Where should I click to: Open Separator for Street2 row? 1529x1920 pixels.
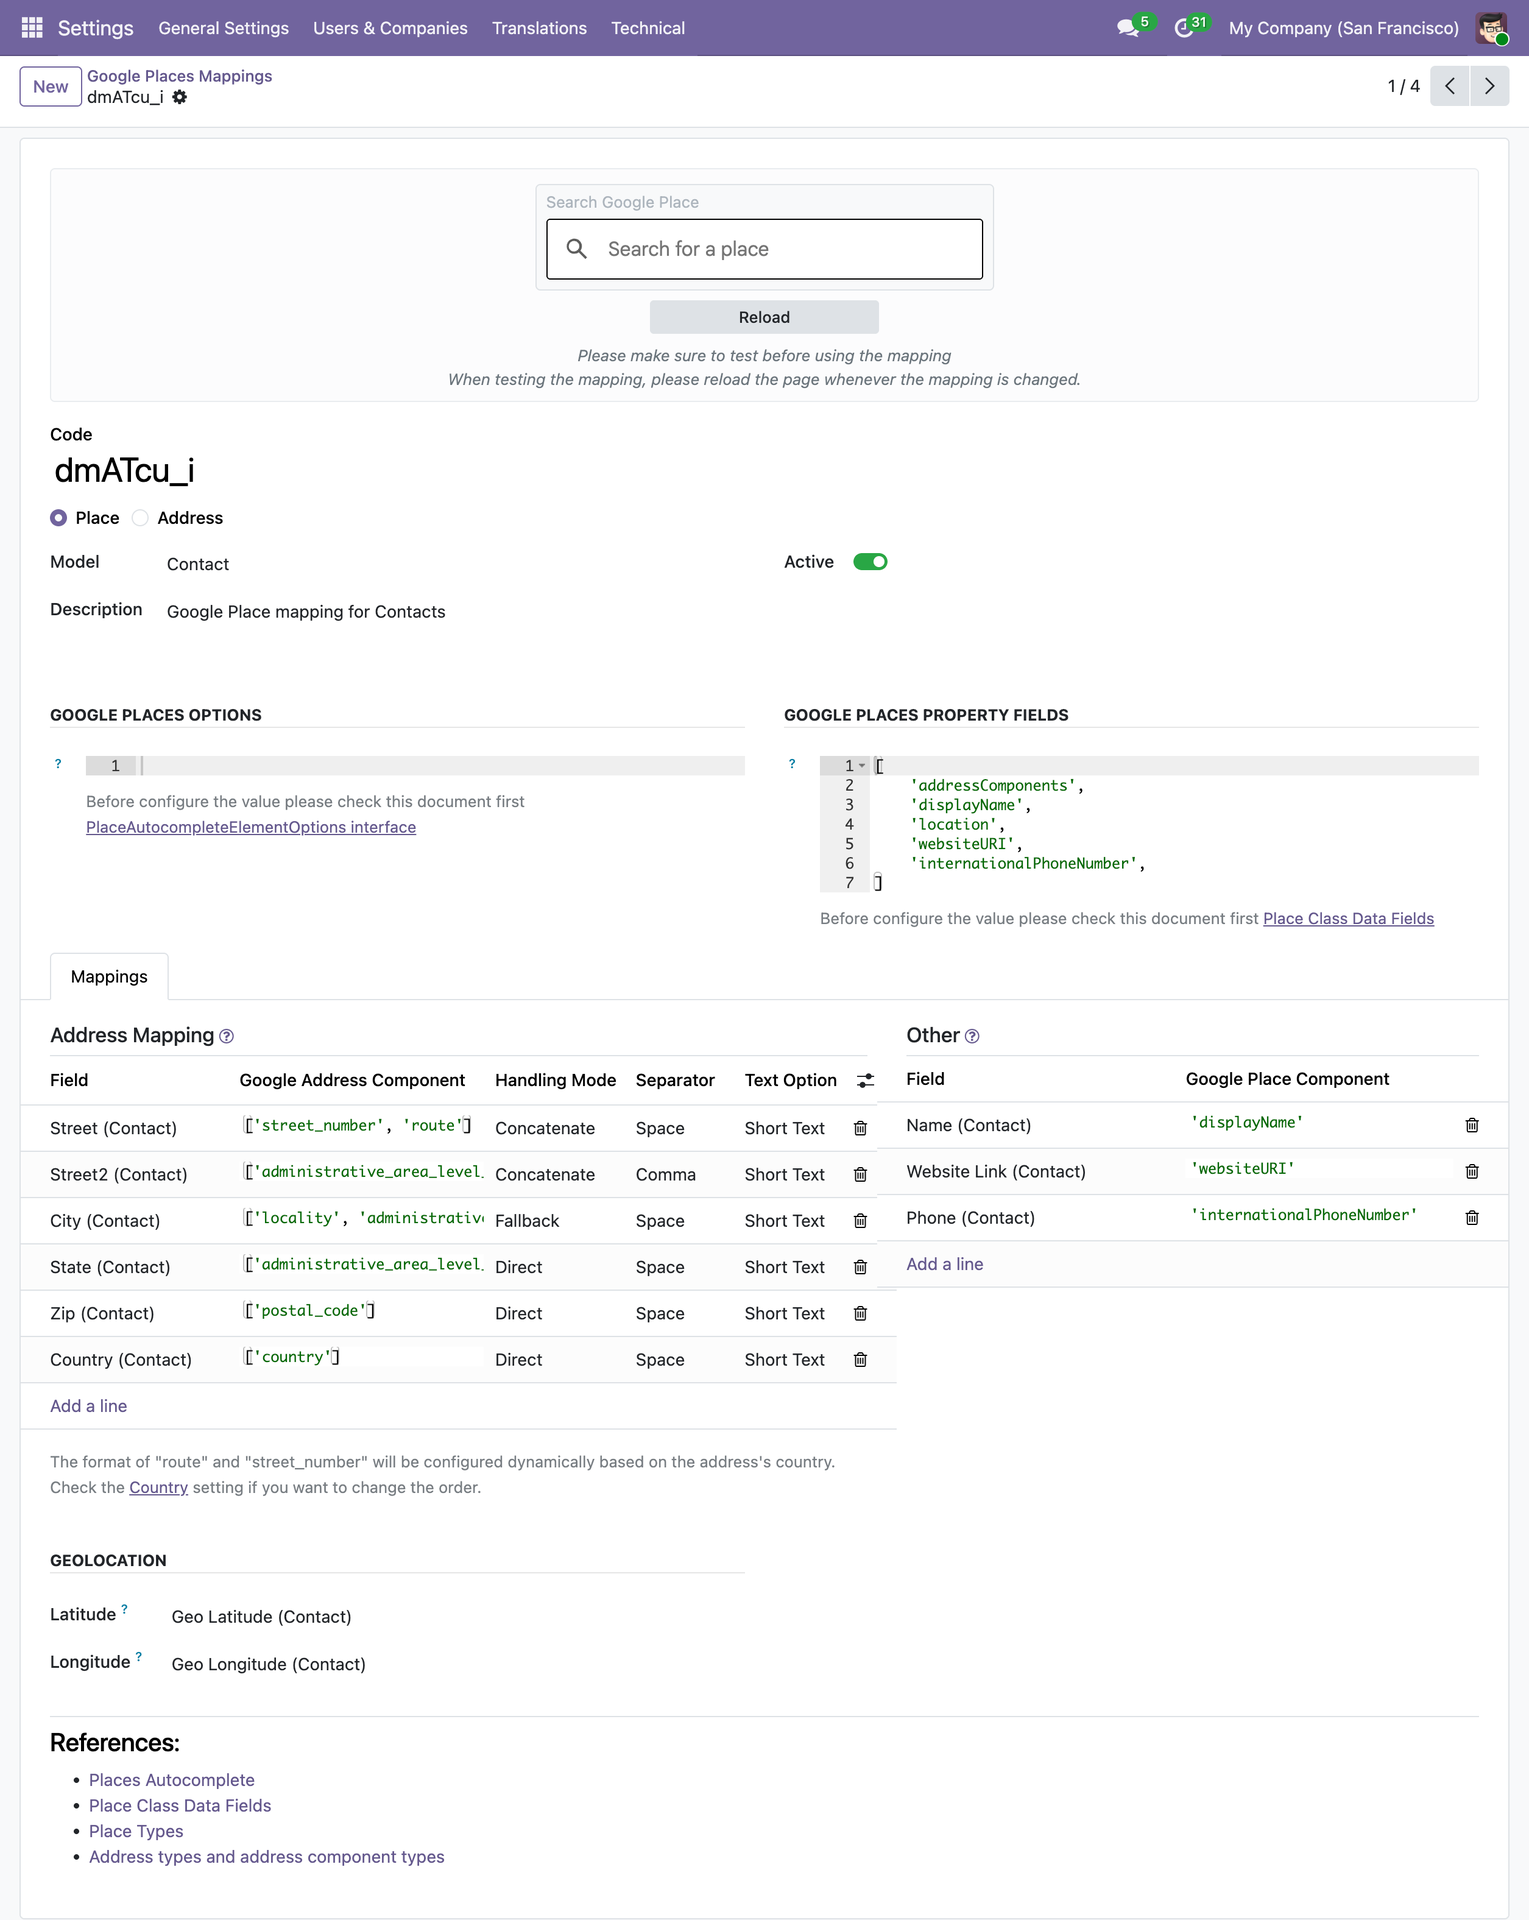(x=666, y=1174)
